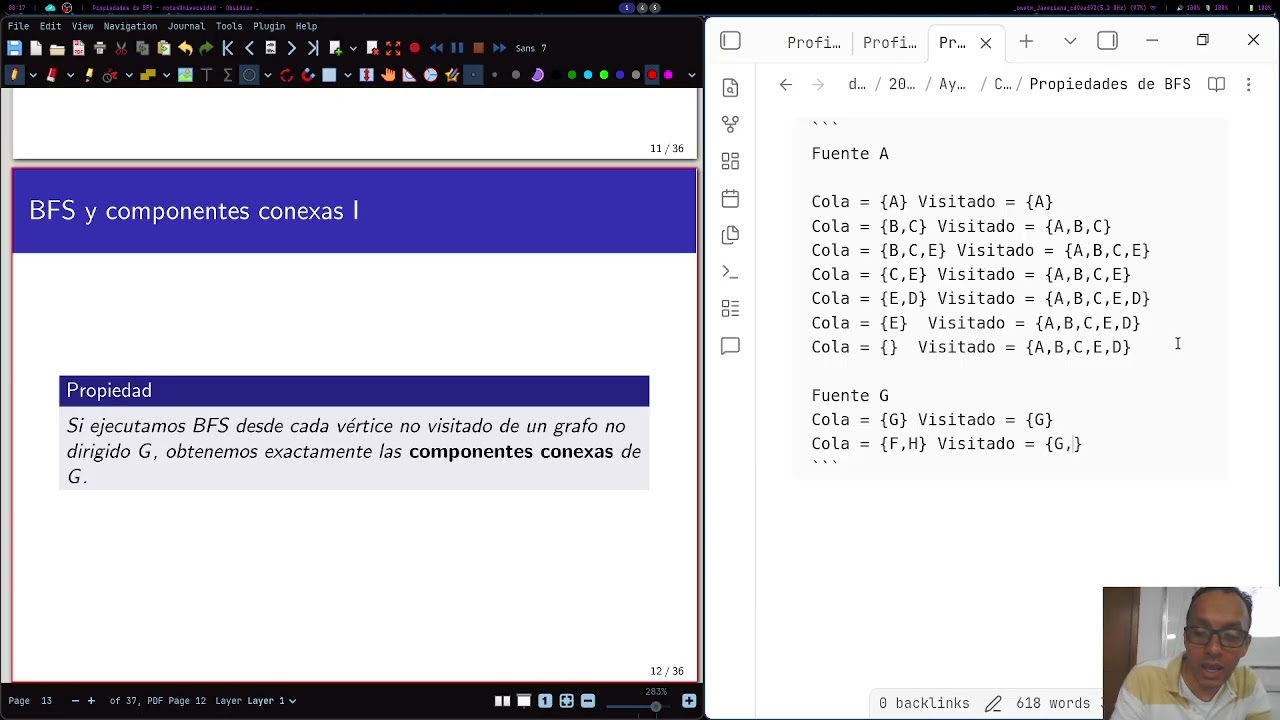Image resolution: width=1280 pixels, height=720 pixels.
Task: Select the vertical space tool
Action: pyautogui.click(x=366, y=75)
